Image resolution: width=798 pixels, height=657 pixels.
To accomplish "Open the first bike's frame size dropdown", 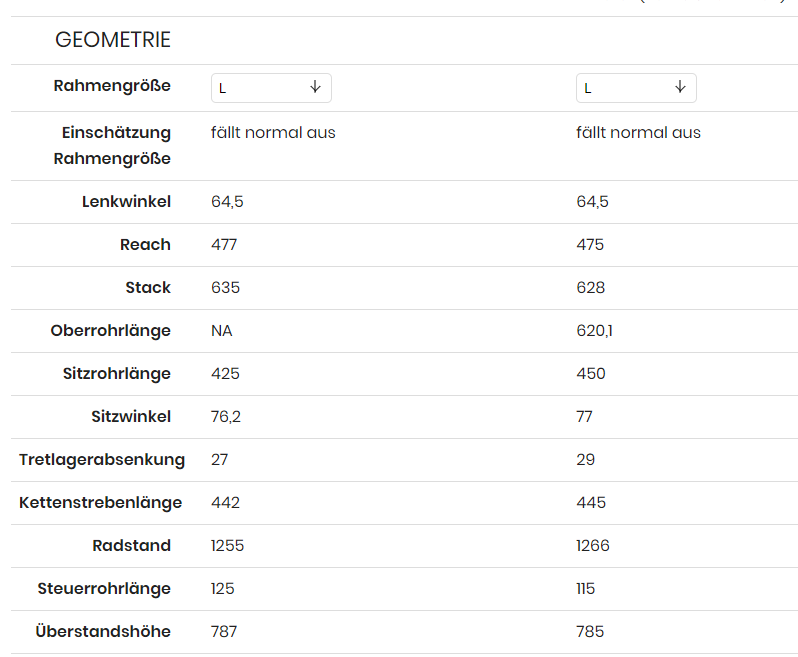I will 270,88.
